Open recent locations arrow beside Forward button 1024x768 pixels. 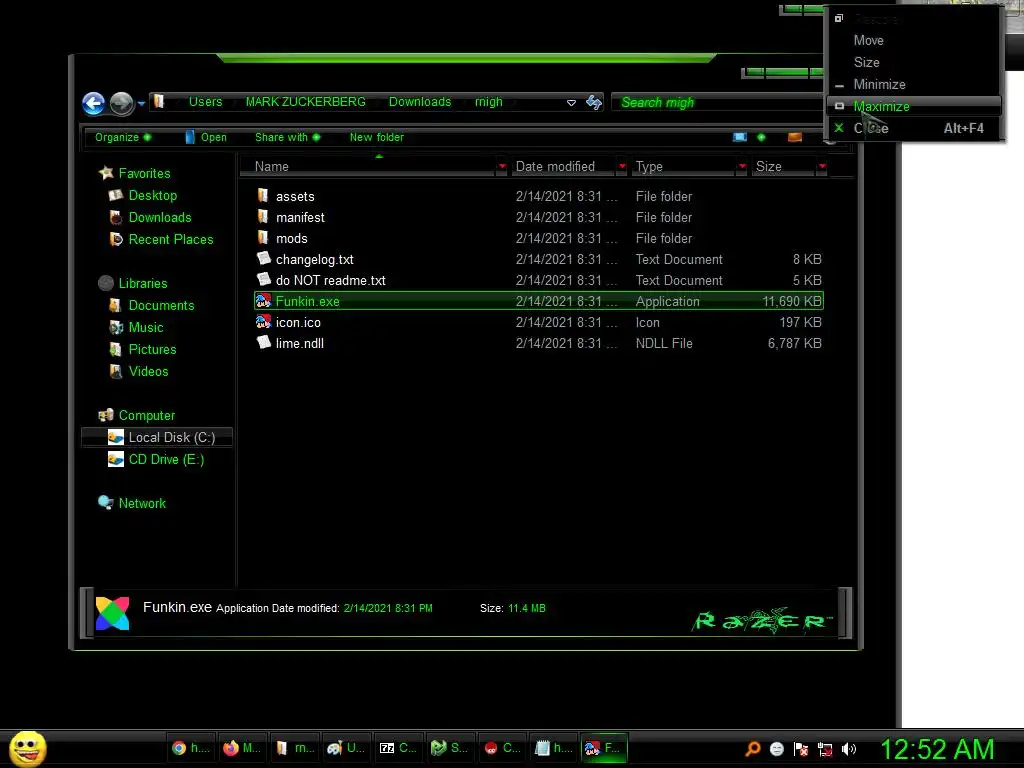point(141,103)
